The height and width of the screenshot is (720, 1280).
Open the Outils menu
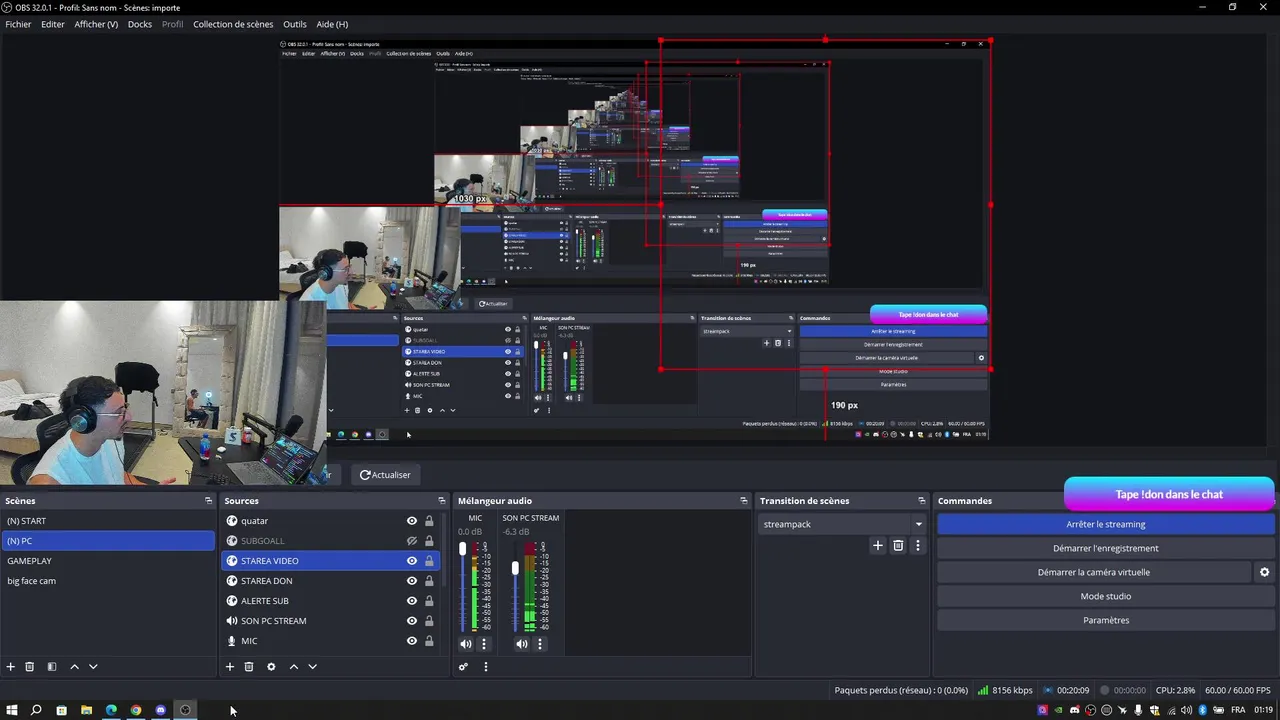point(295,24)
